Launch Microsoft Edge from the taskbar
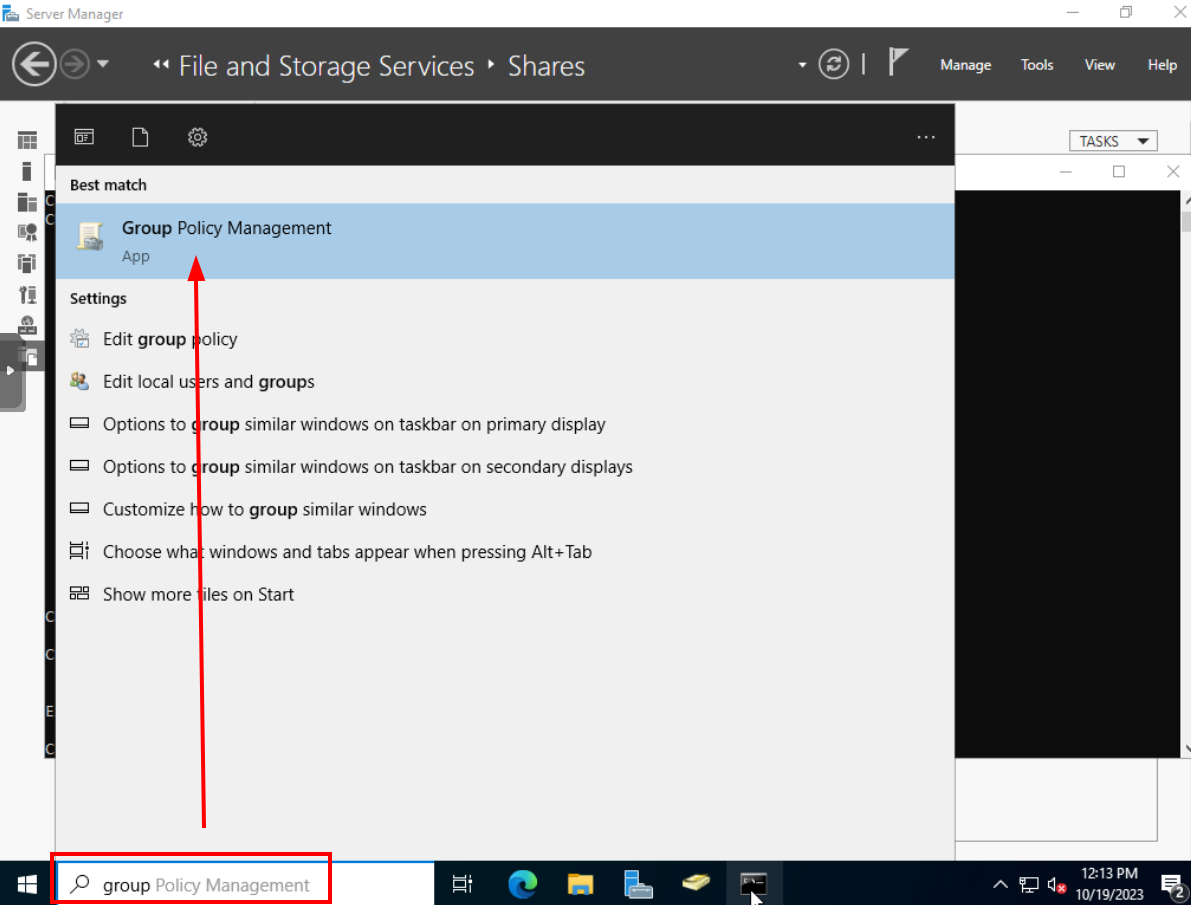Screen dimensions: 1191x905 (522, 883)
